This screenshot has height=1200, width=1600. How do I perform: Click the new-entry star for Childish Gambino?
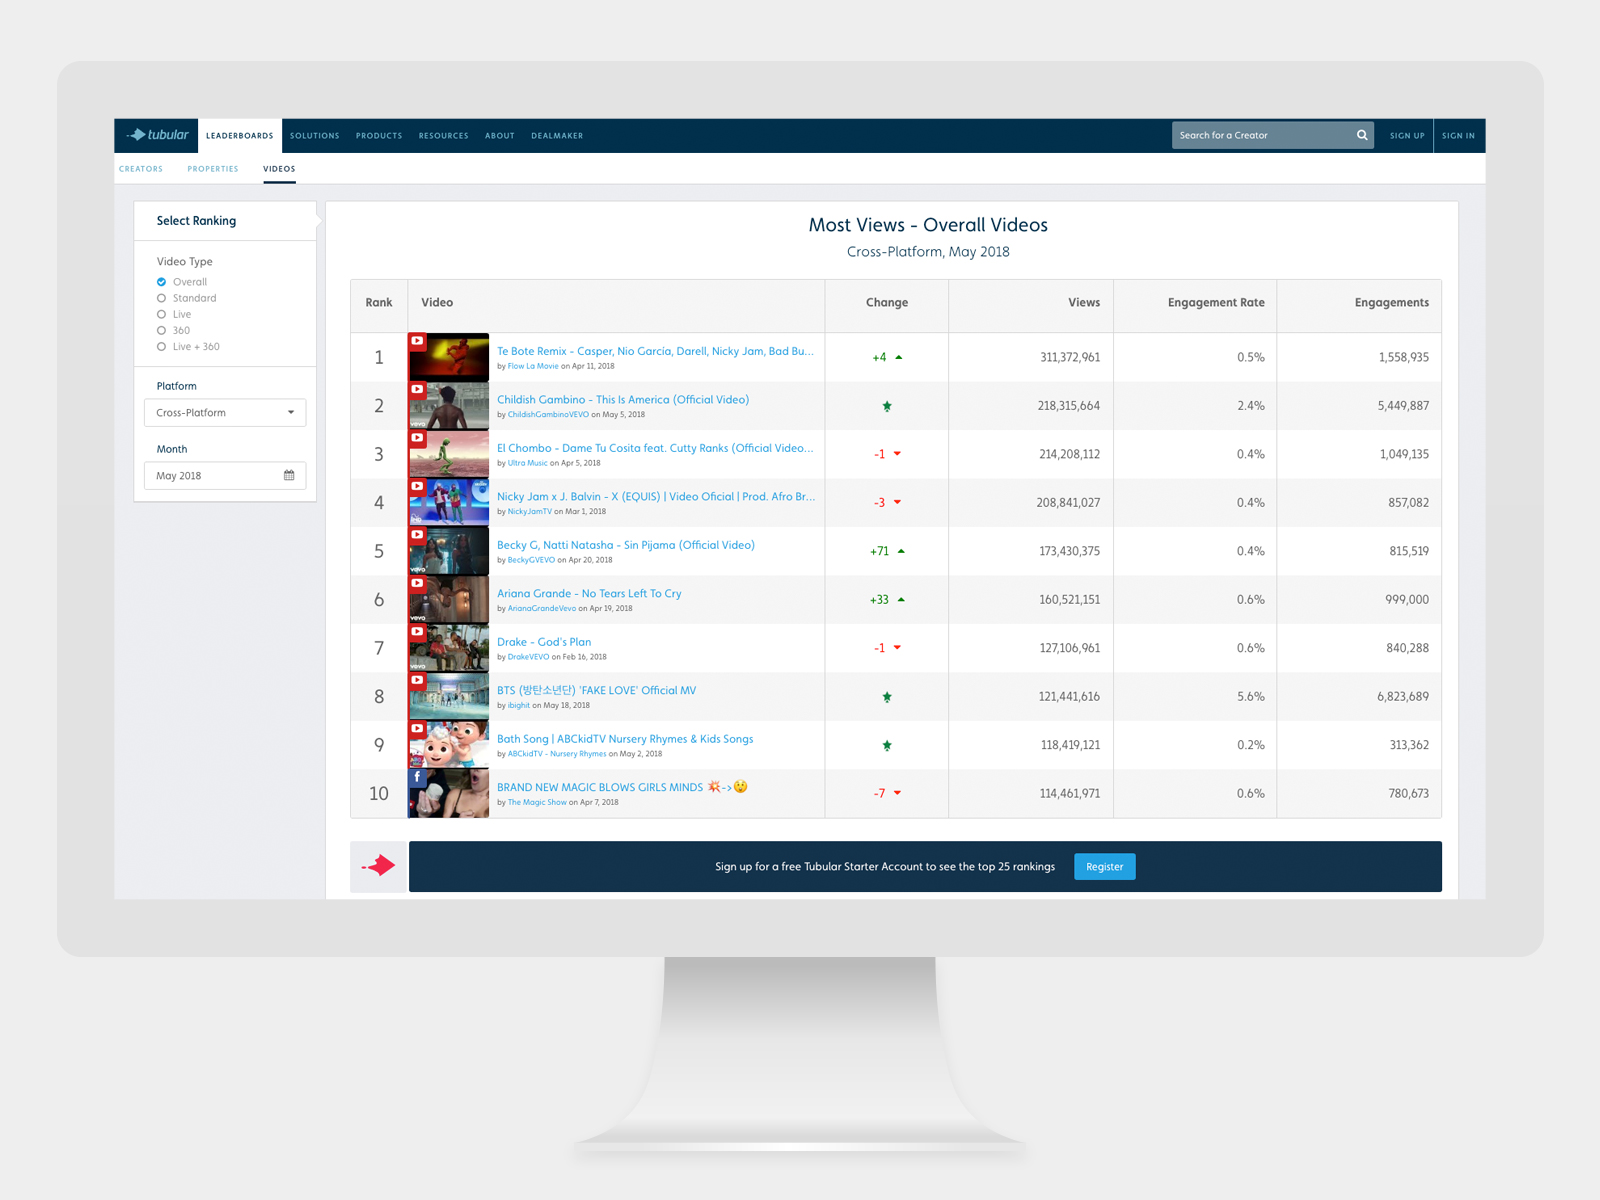coord(887,406)
